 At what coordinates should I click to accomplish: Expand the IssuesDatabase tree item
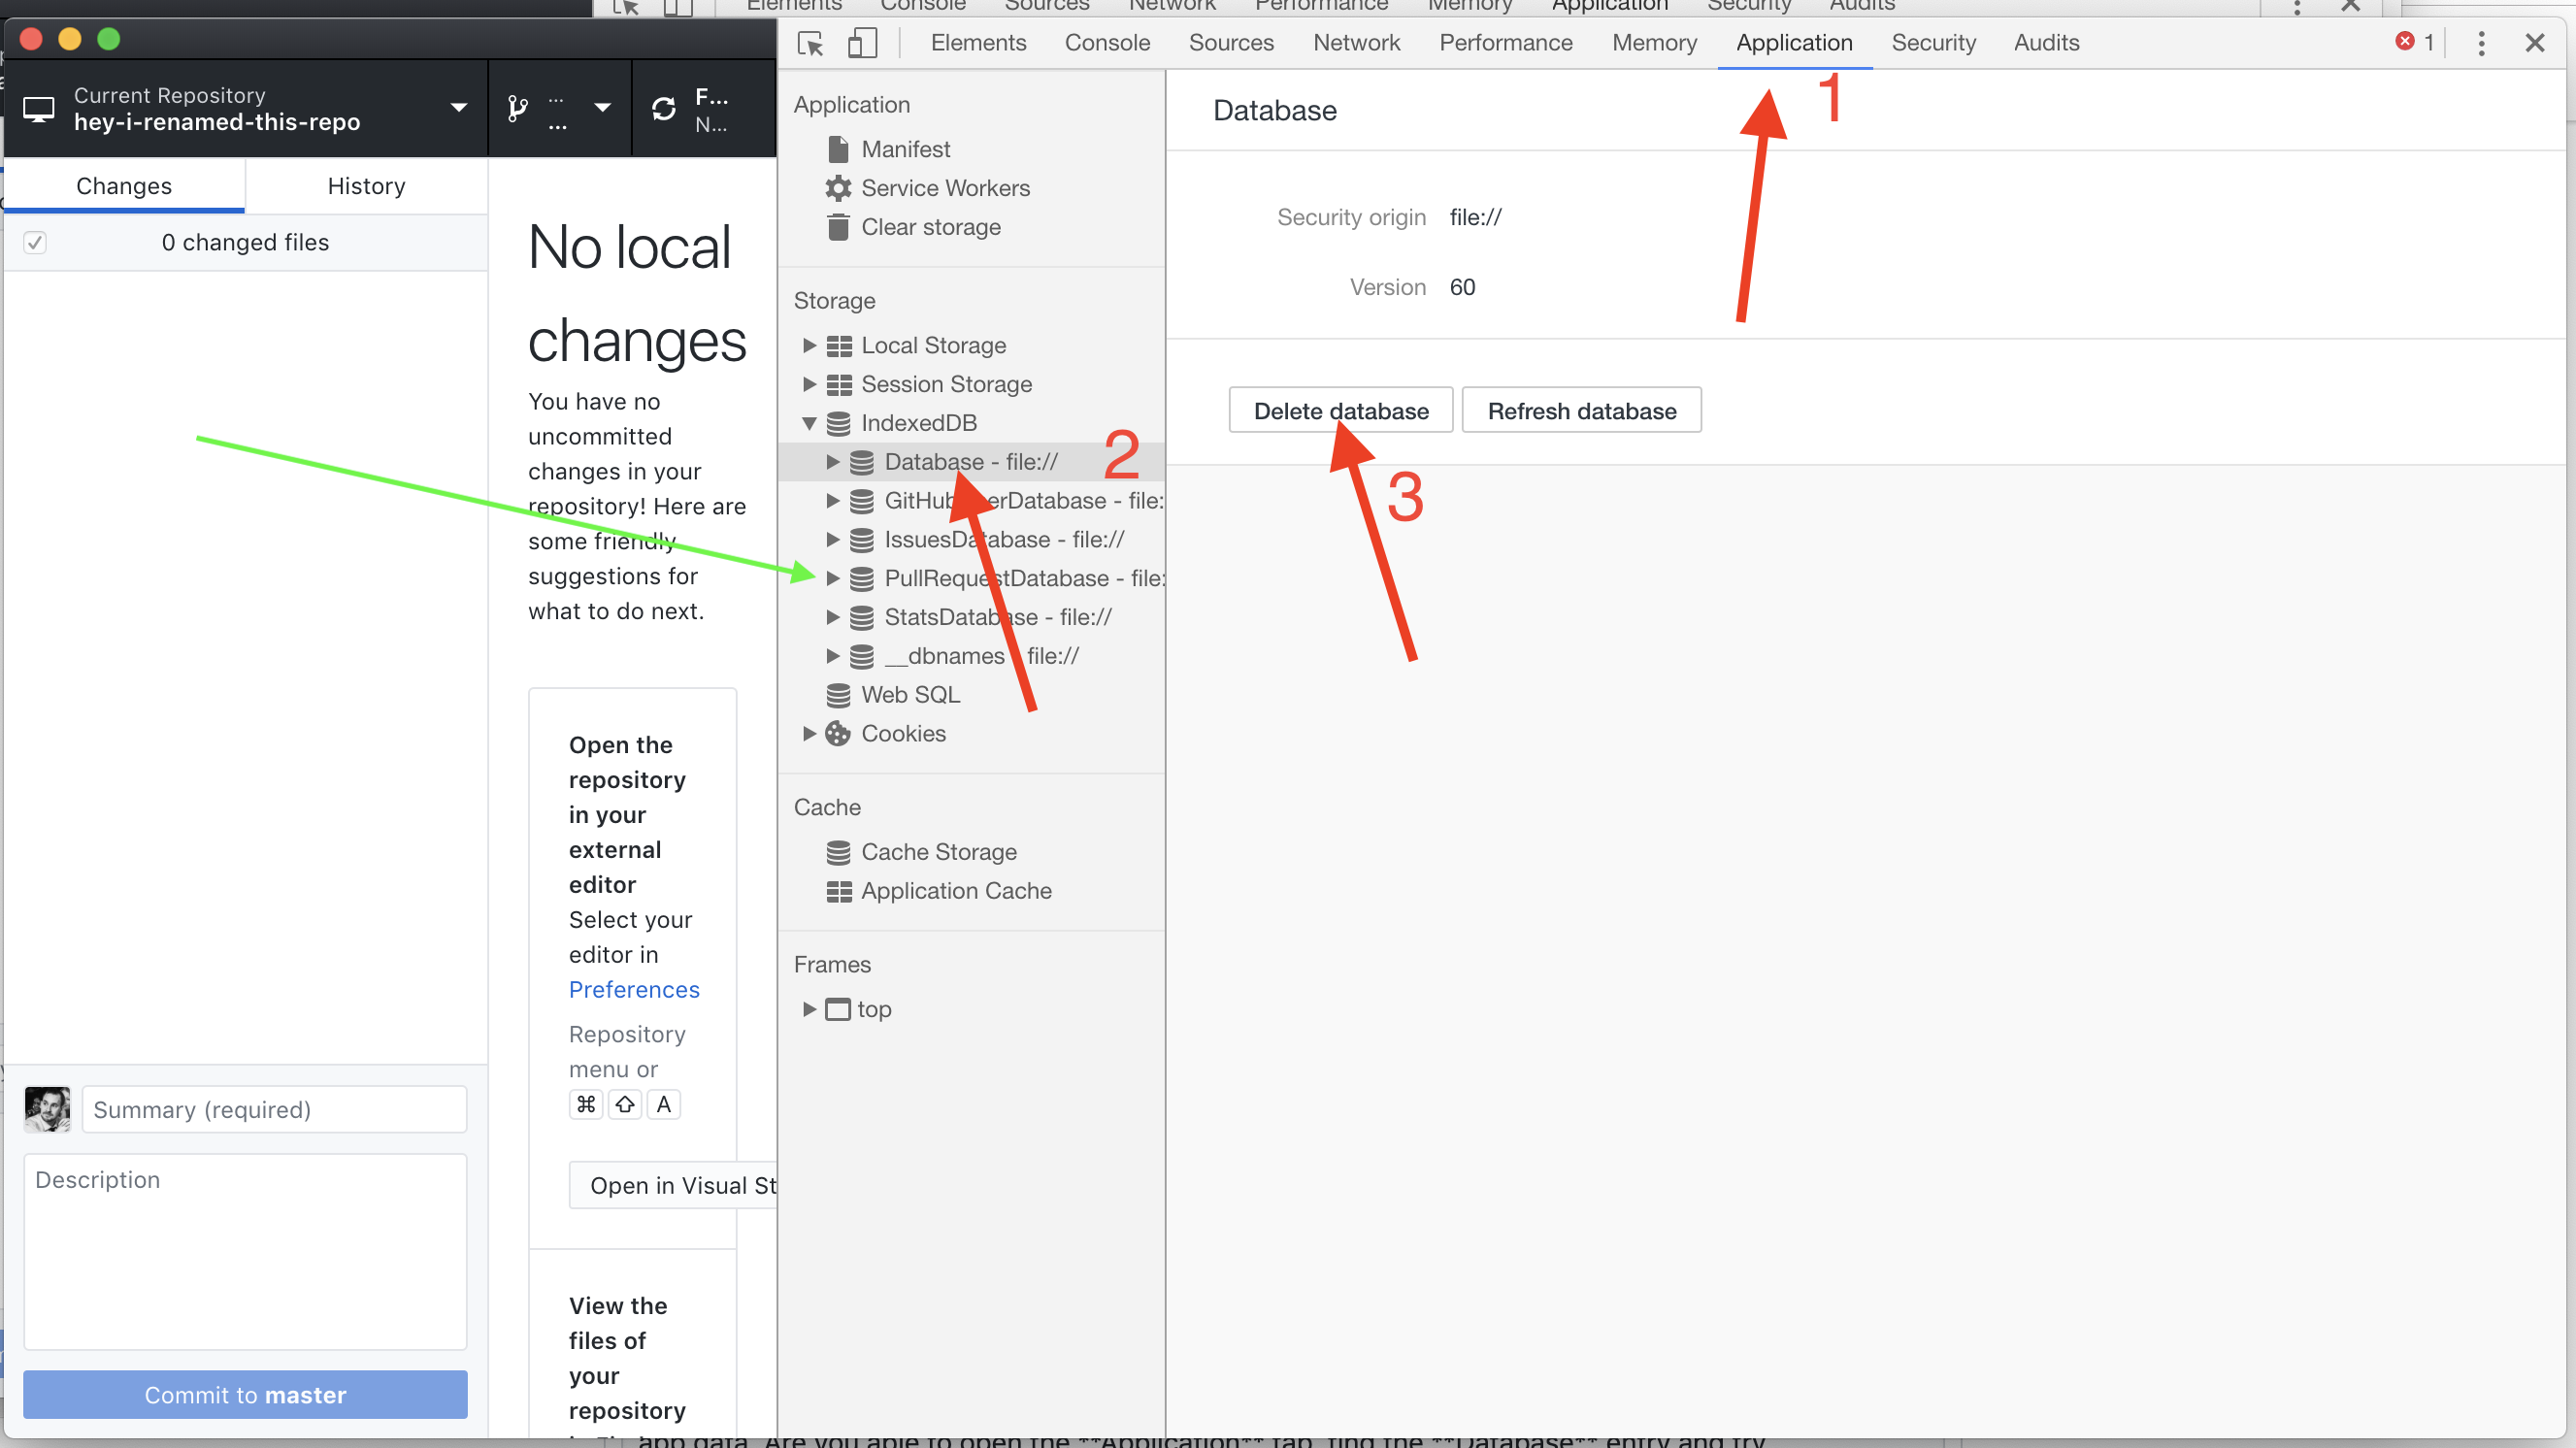click(835, 539)
